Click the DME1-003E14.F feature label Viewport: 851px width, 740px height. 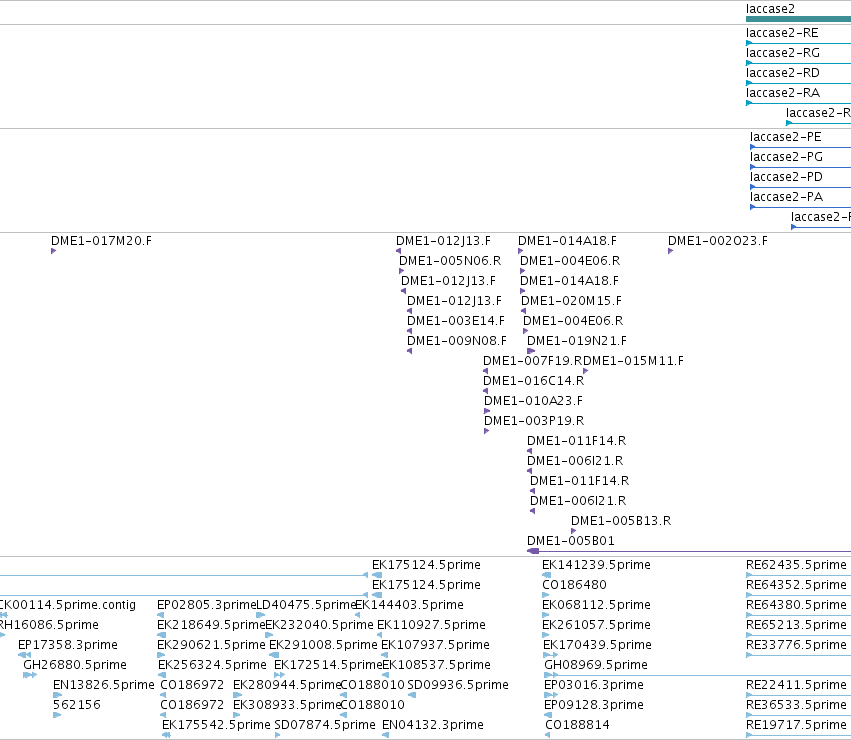click(x=456, y=321)
